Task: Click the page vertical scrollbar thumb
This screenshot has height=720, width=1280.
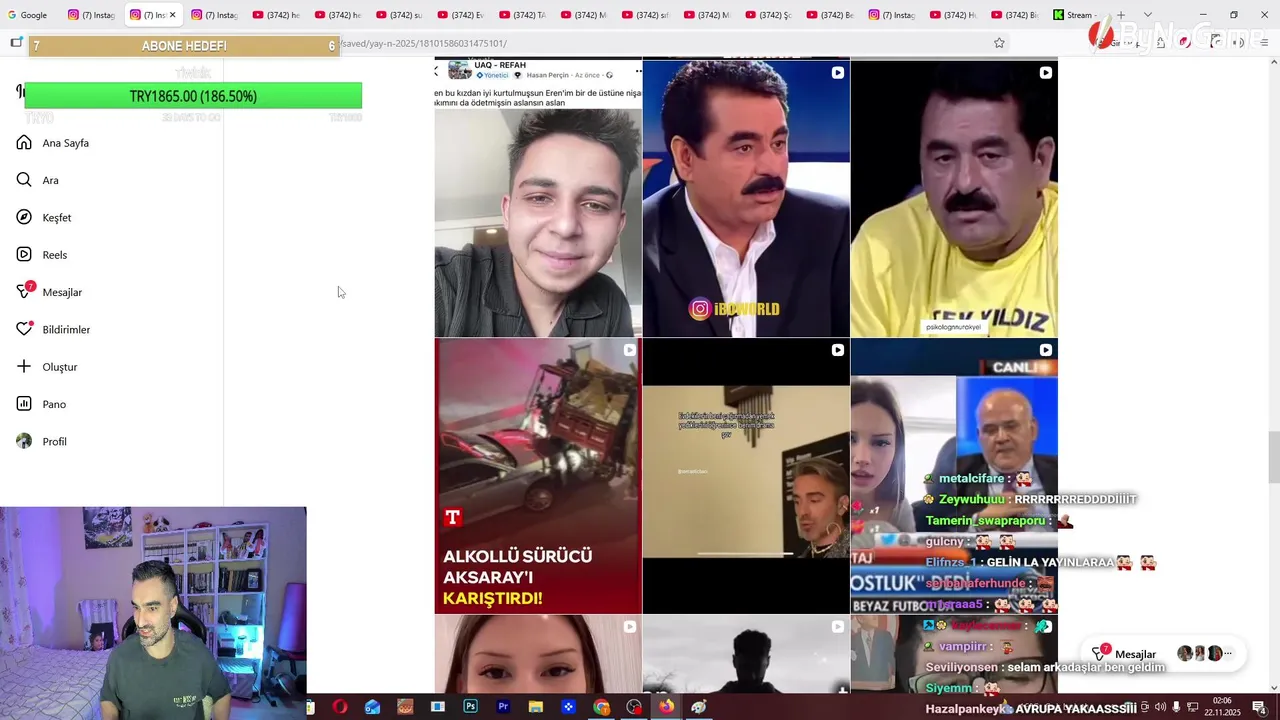Action: 1273,456
